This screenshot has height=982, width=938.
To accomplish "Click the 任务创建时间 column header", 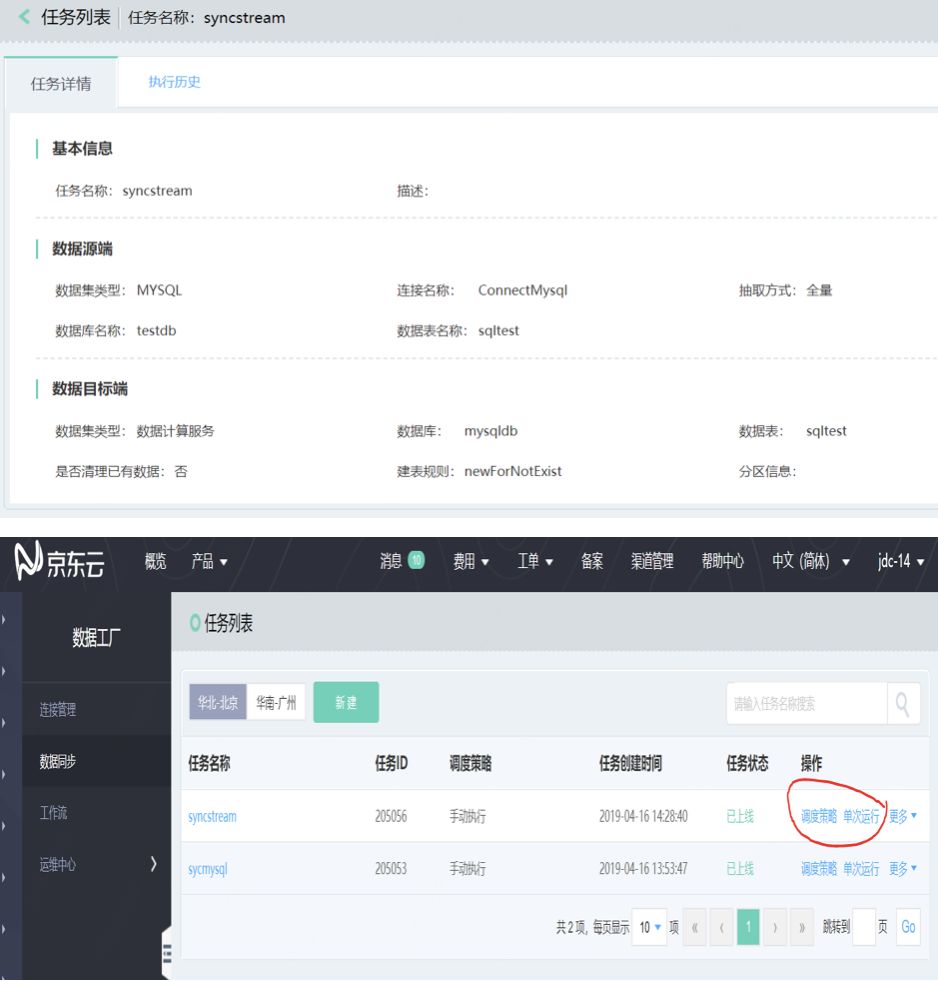I will (630, 763).
